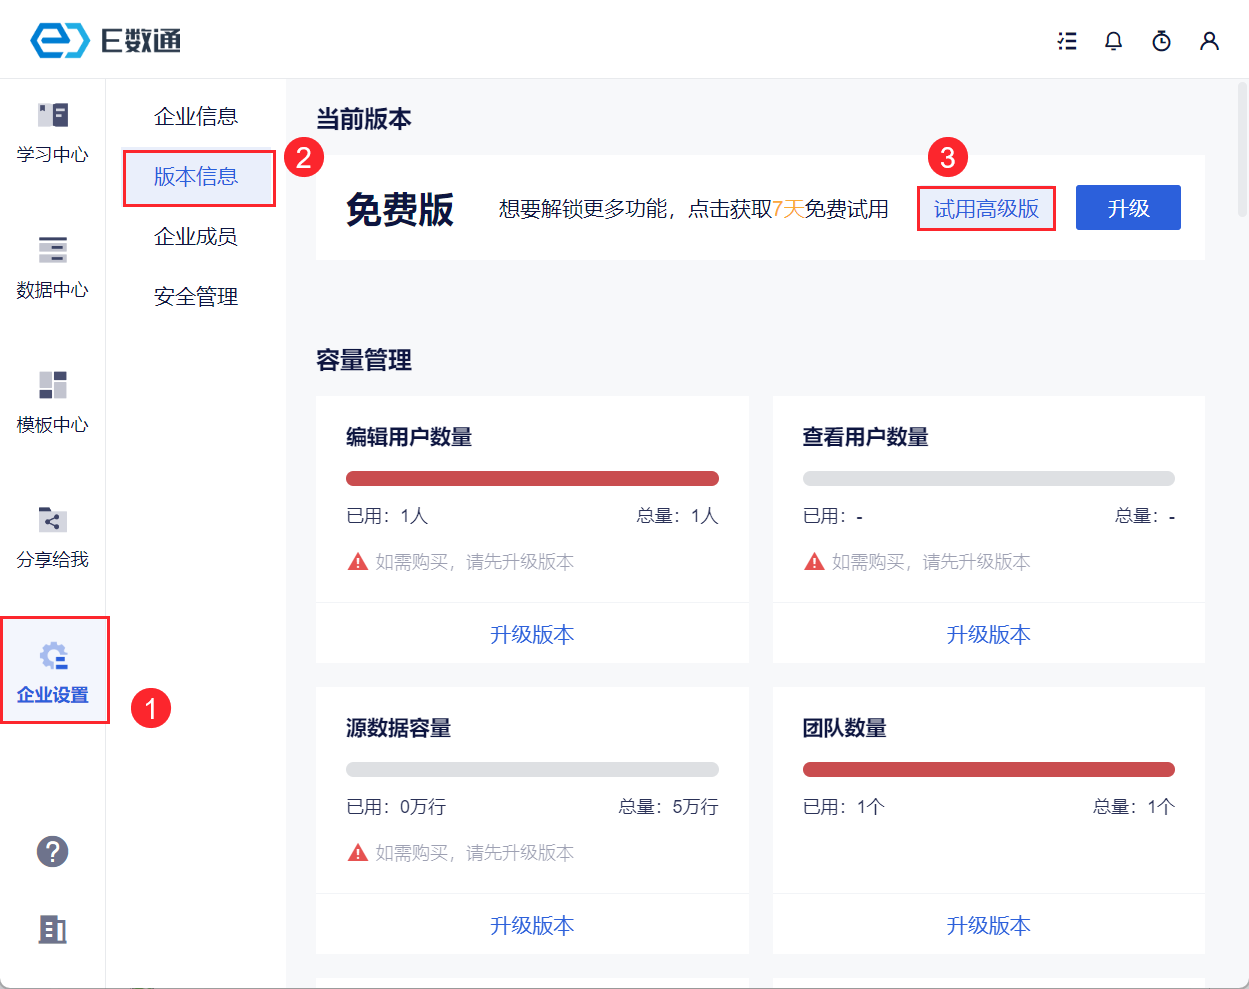Viewport: 1249px width, 989px height.
Task: Switch to 企业信息 menu item
Action: point(196,117)
